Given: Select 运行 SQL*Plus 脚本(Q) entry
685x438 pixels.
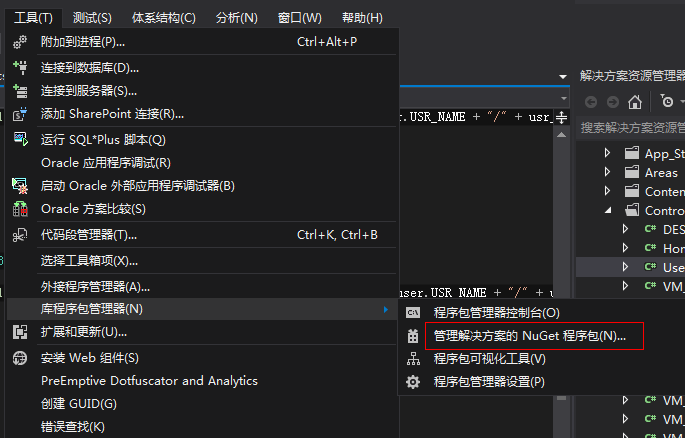Looking at the screenshot, I should (x=201, y=140).
